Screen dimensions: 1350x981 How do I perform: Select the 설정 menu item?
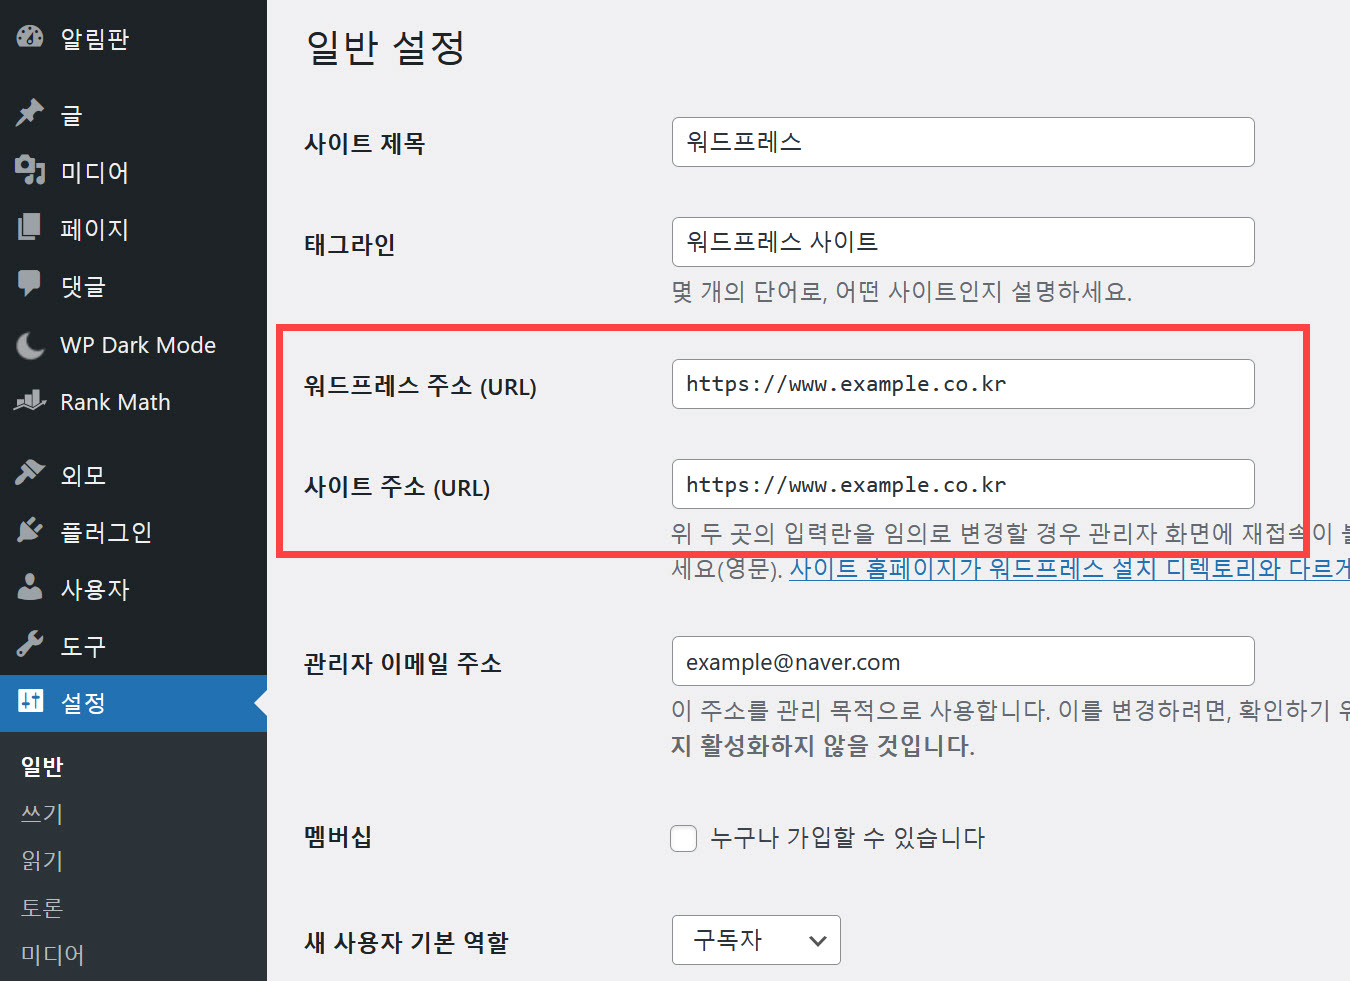133,703
